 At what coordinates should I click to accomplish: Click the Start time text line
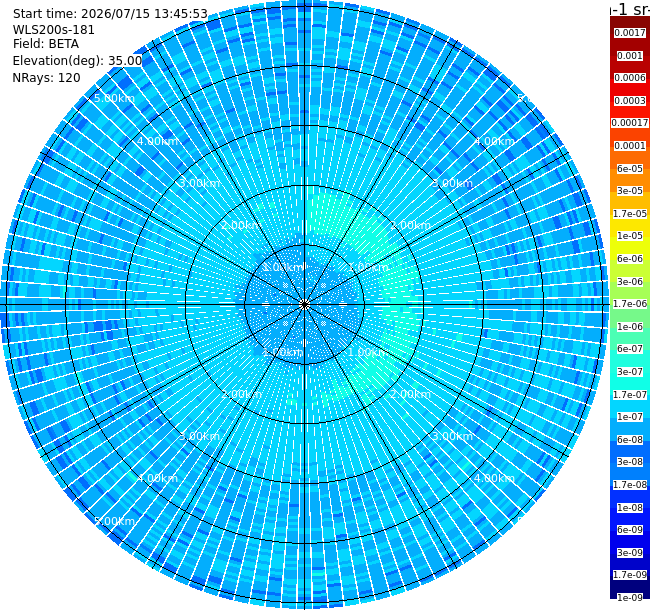[x=110, y=14]
